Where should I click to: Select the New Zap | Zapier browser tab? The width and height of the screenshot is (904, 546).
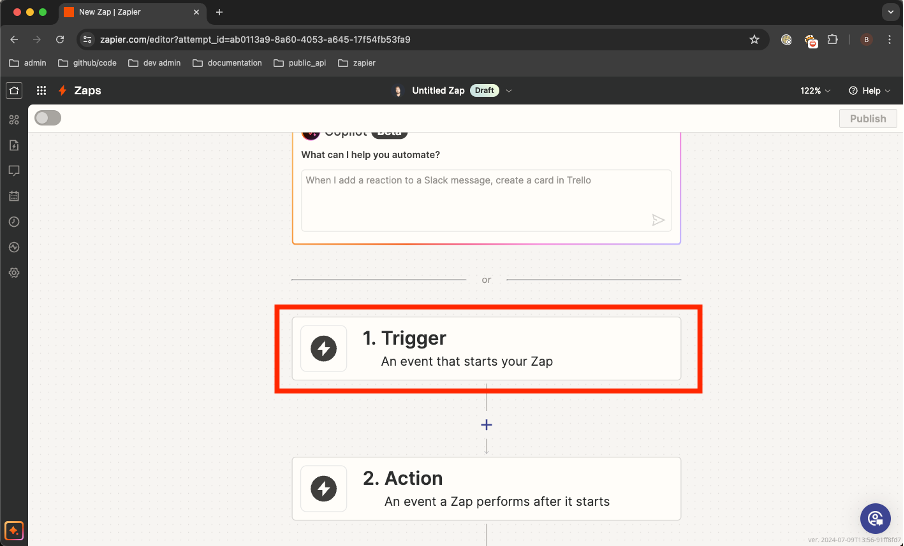click(130, 12)
